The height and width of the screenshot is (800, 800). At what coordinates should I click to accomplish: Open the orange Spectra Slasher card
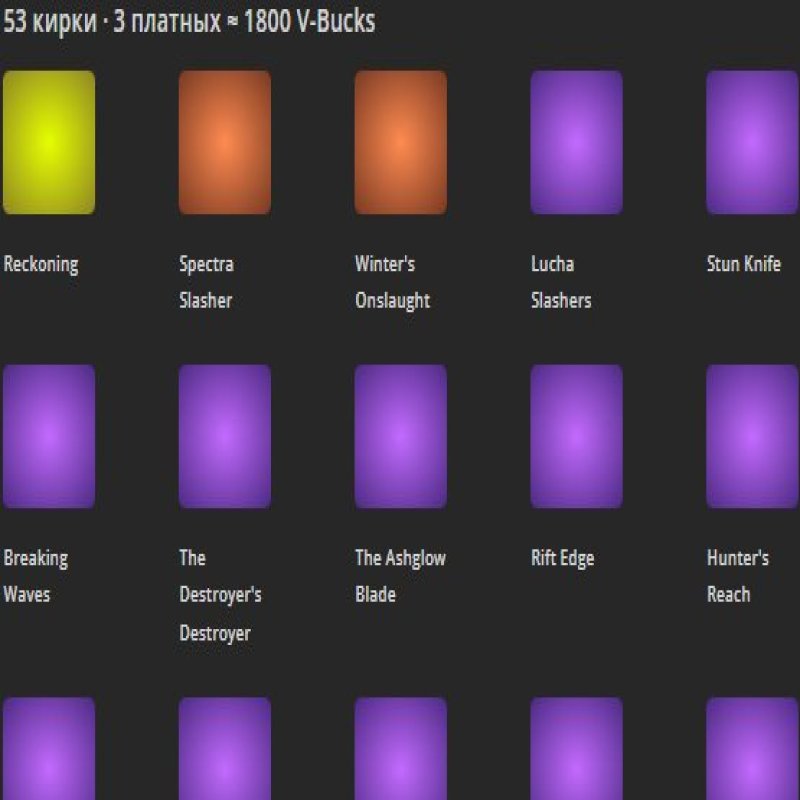224,140
